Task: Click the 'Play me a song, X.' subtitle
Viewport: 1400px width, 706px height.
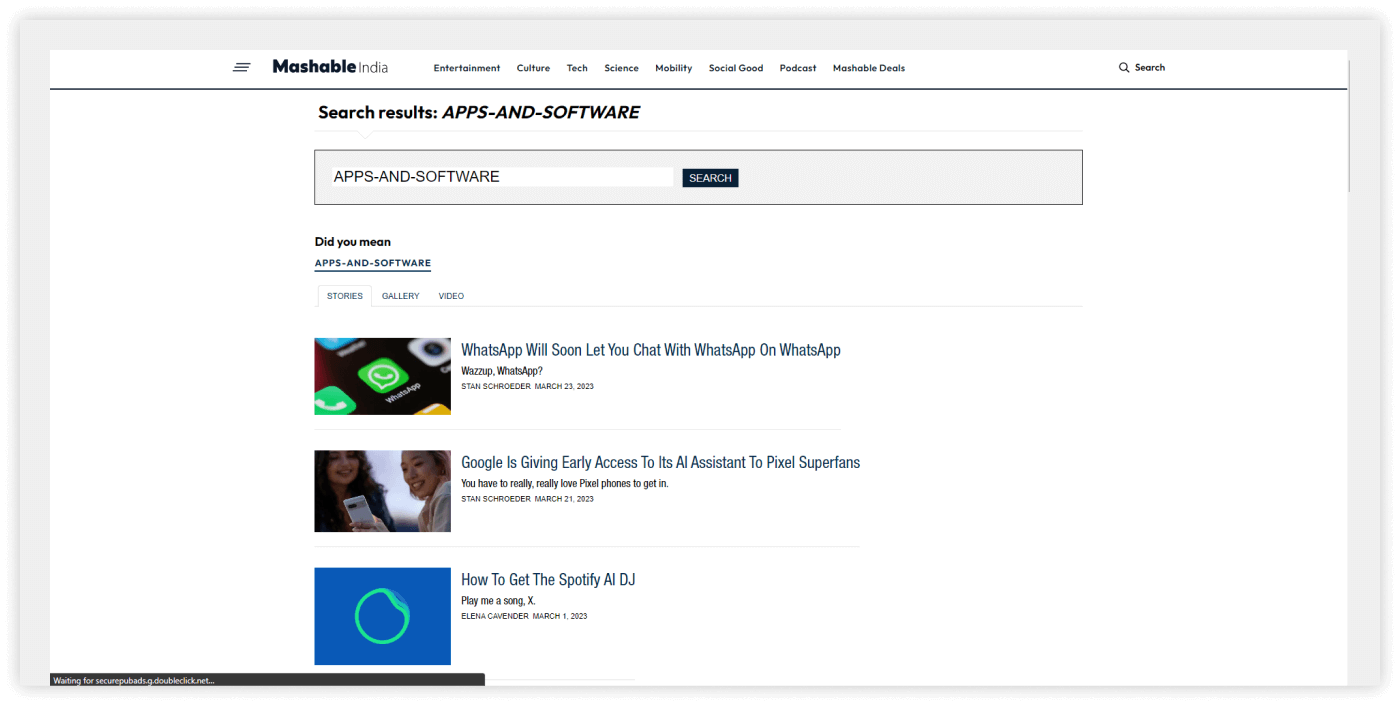Action: (x=498, y=601)
